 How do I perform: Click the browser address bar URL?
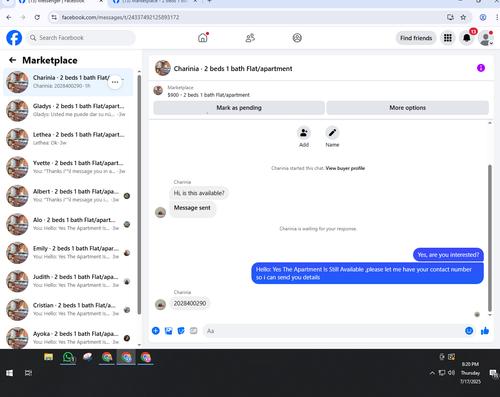coord(120,17)
